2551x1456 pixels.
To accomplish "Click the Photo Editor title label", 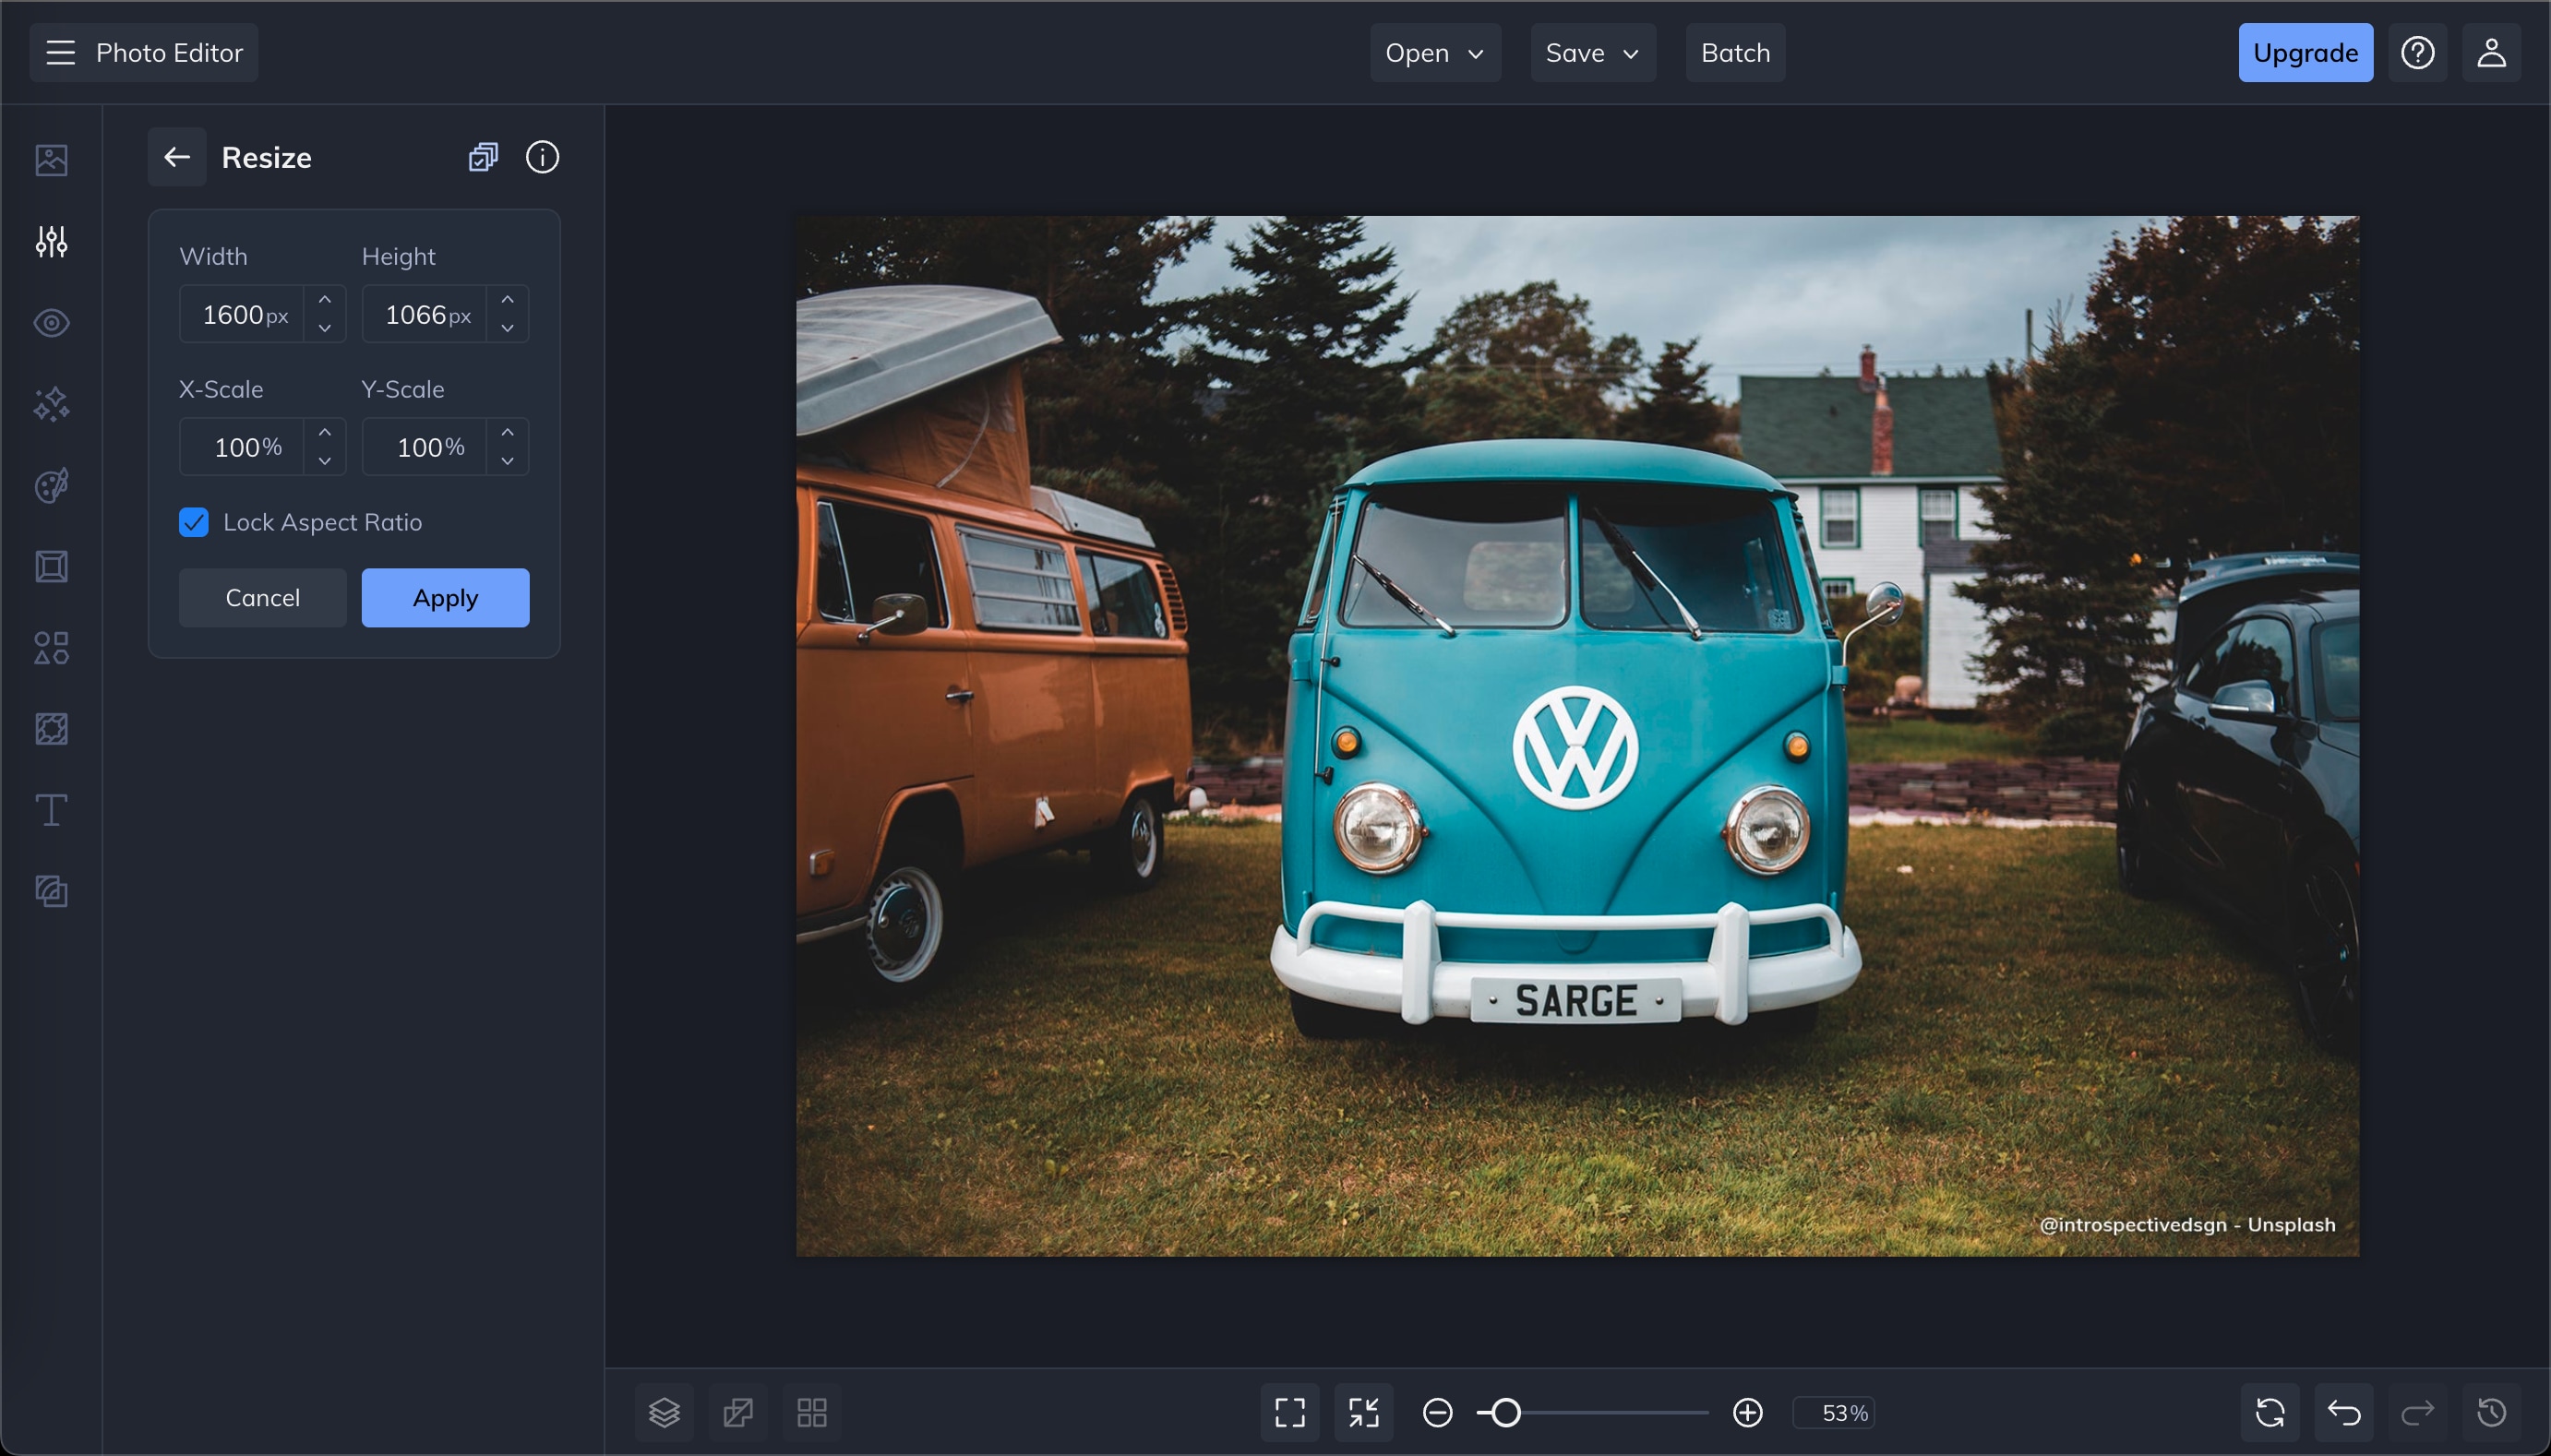I will pyautogui.click(x=169, y=52).
